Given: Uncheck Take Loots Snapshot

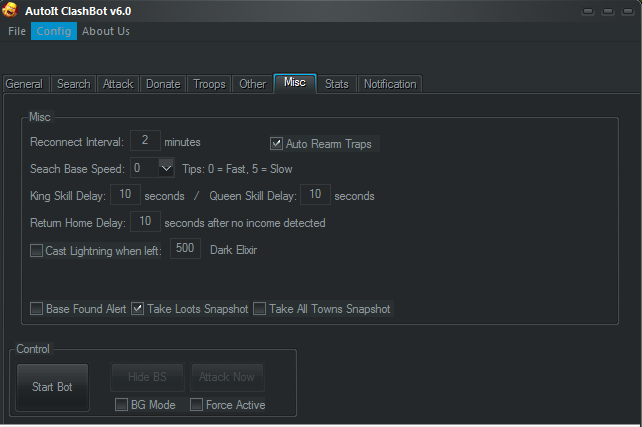Looking at the screenshot, I should point(138,308).
